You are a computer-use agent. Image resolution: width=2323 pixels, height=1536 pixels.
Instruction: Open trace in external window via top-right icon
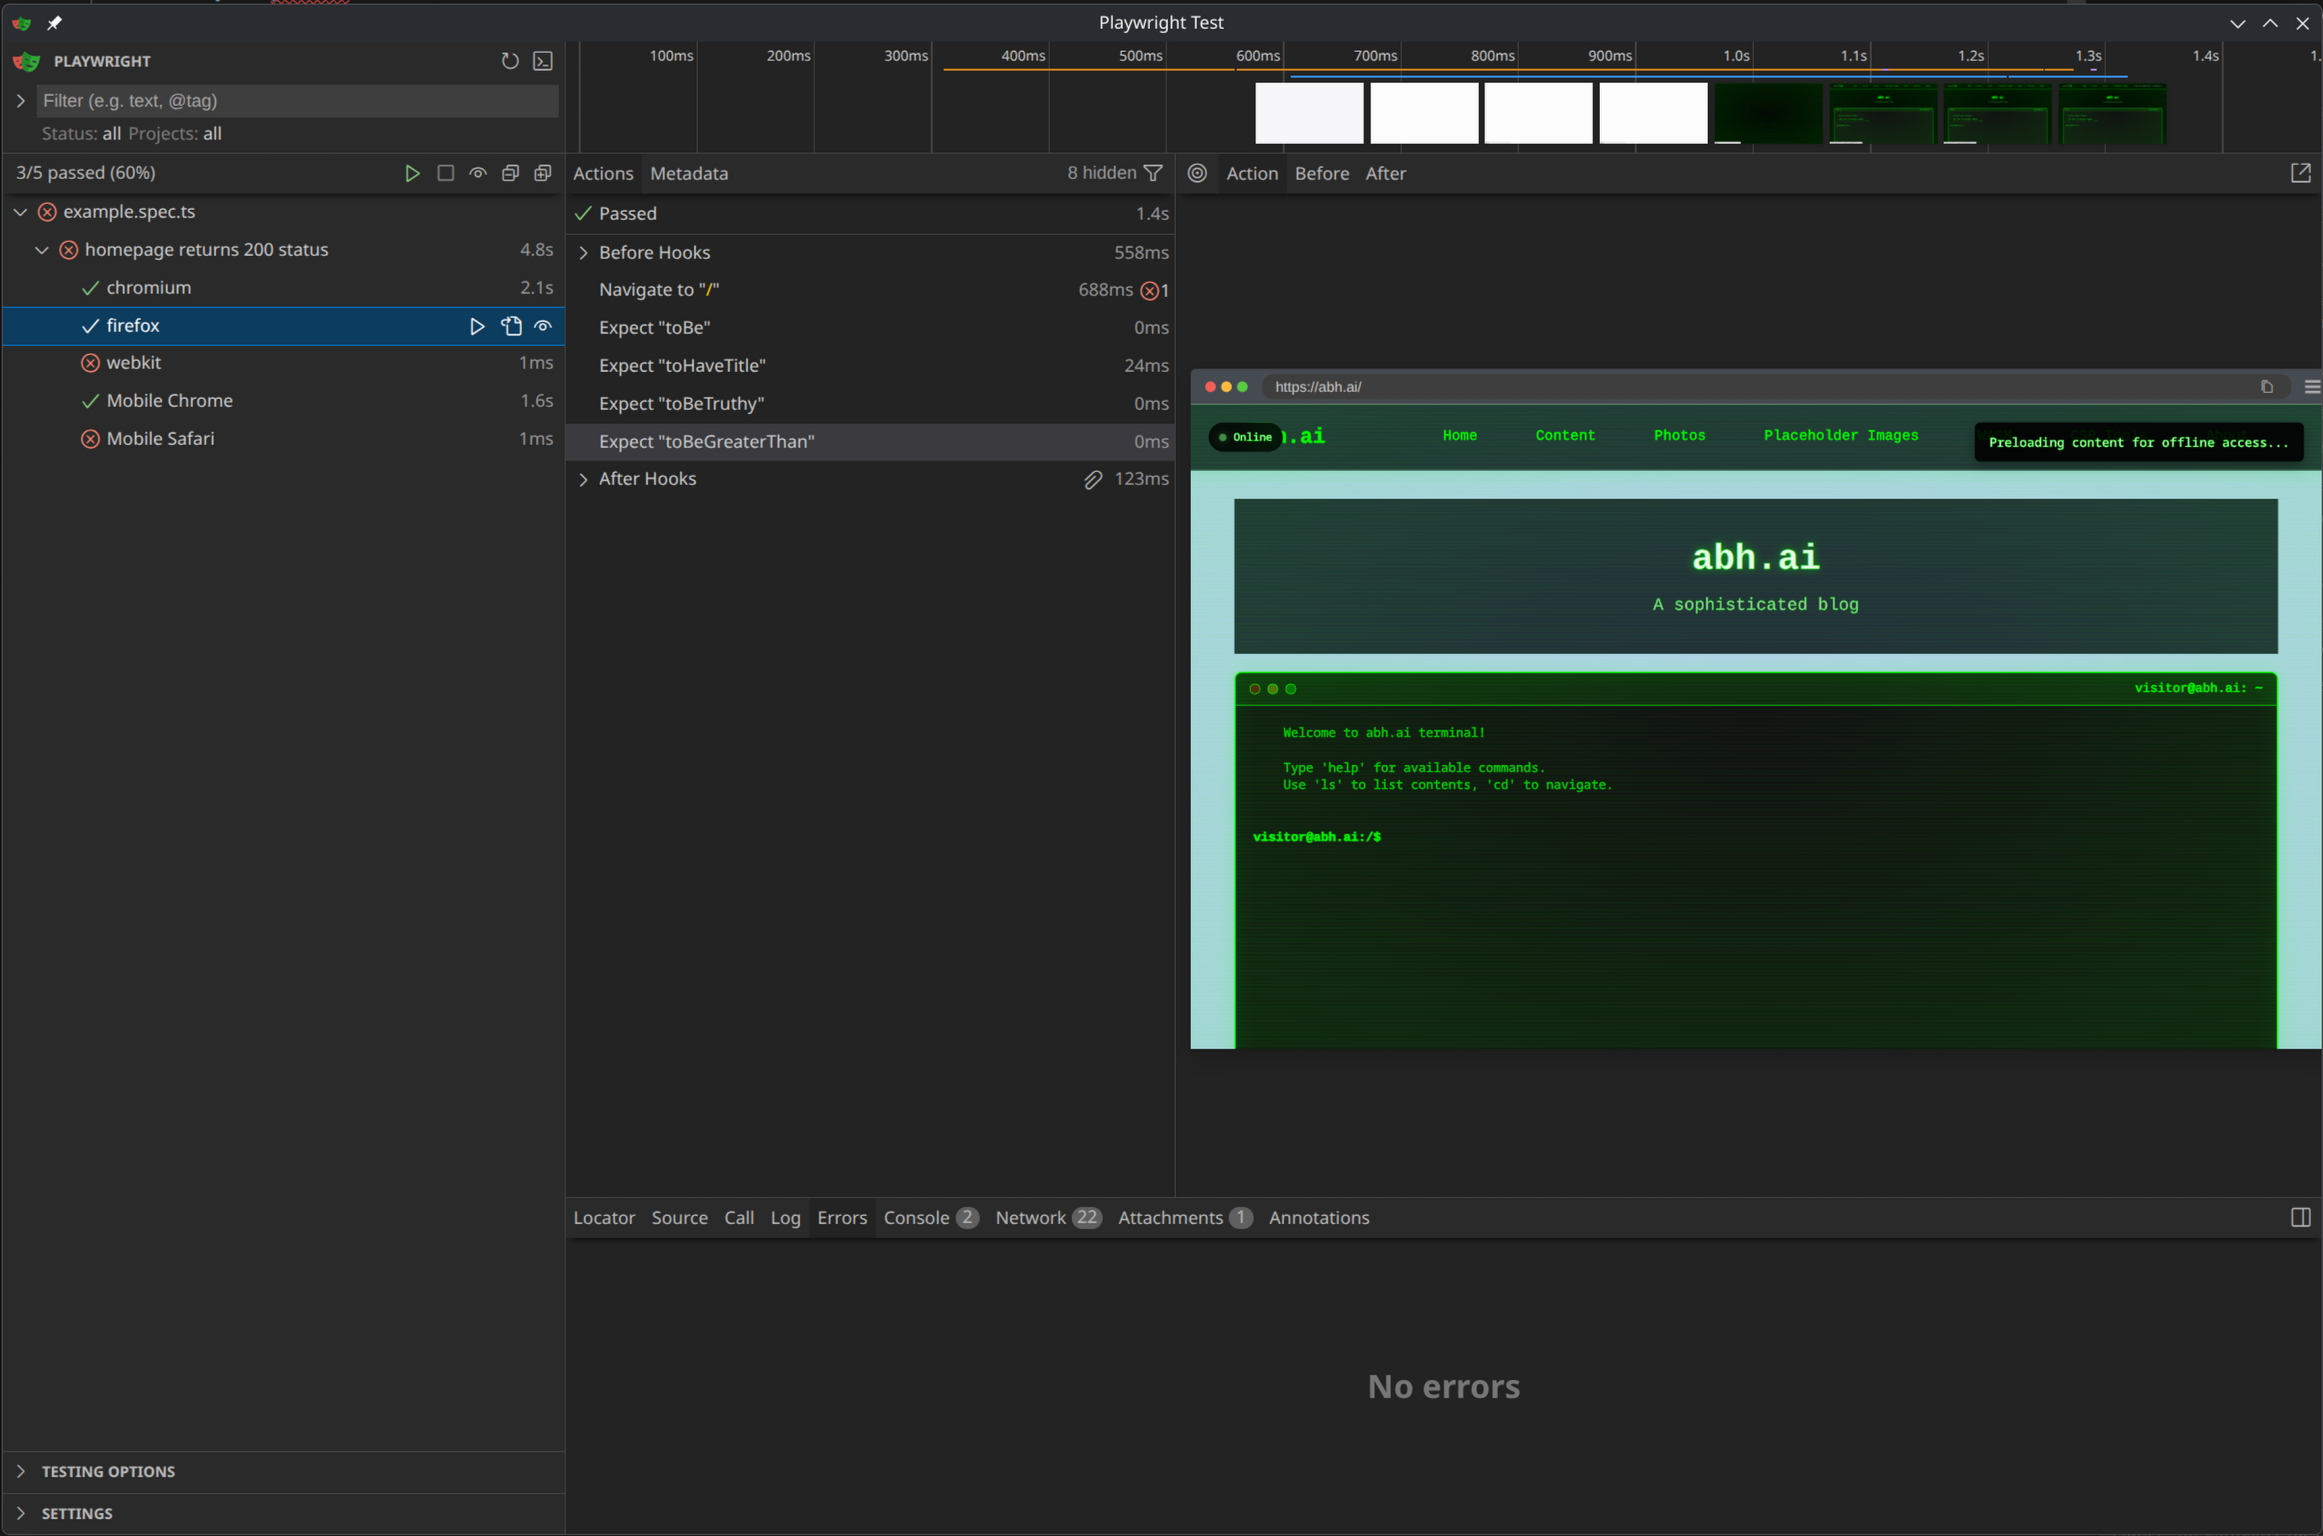2300,173
